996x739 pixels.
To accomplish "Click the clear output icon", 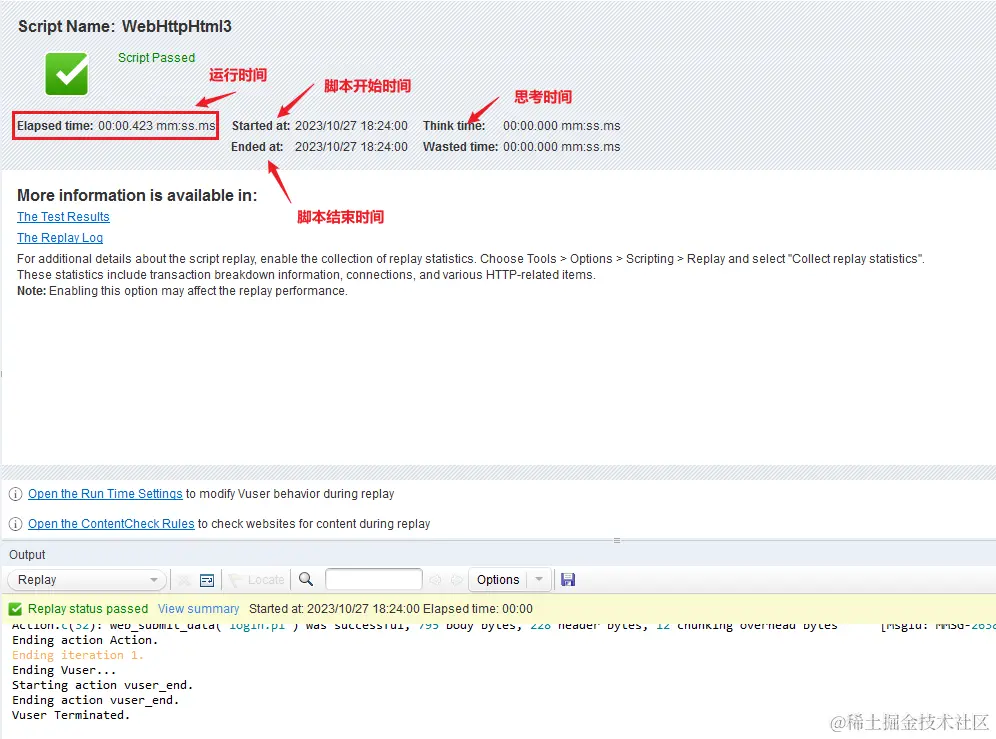I will click(x=184, y=580).
